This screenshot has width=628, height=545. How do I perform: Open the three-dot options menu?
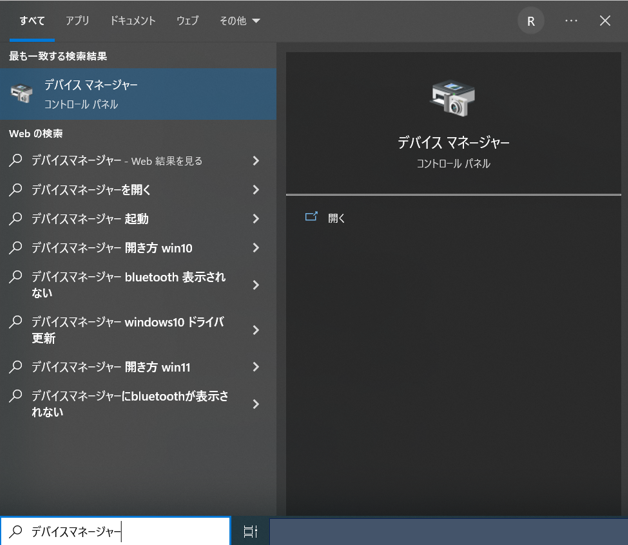click(571, 20)
